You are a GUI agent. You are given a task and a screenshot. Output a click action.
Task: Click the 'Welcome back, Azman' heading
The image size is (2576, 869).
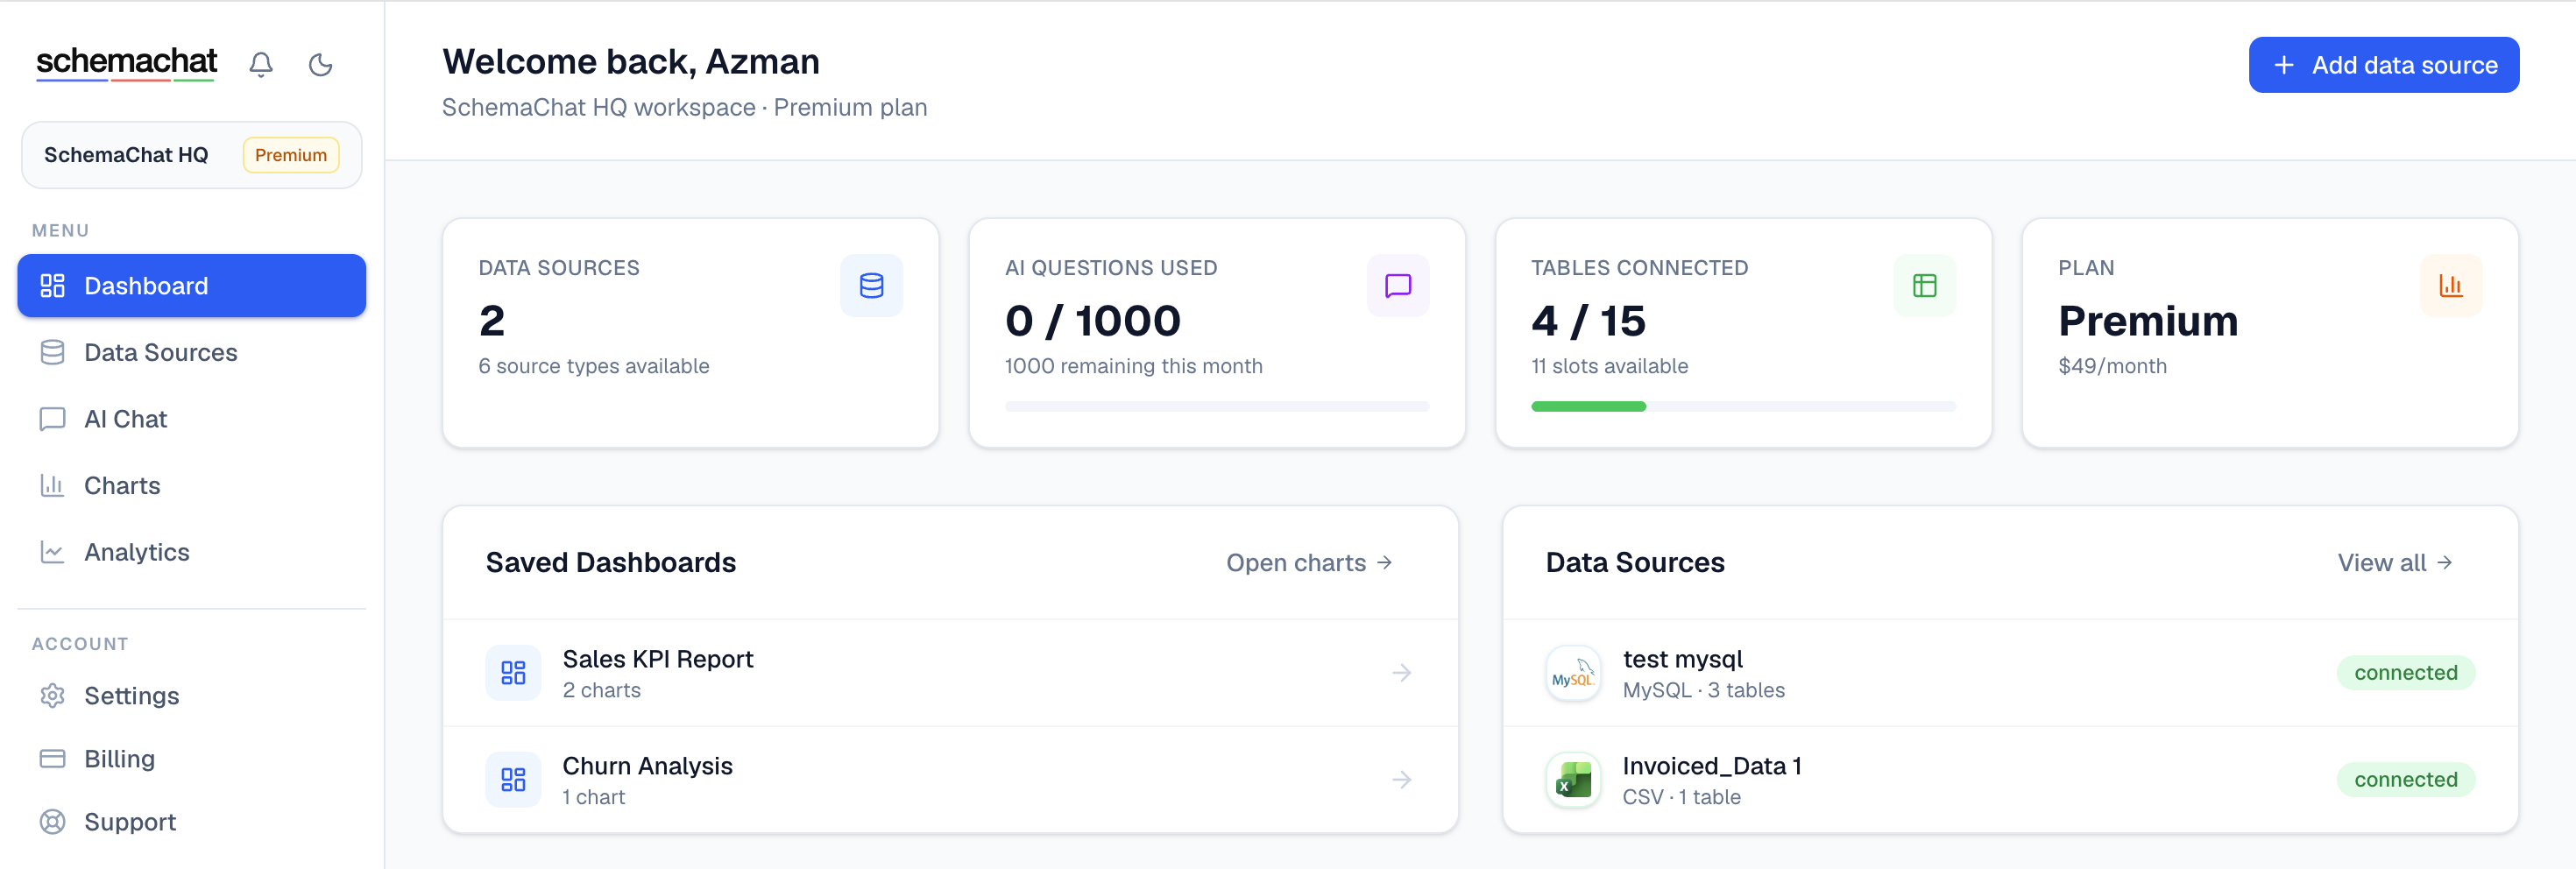click(631, 62)
